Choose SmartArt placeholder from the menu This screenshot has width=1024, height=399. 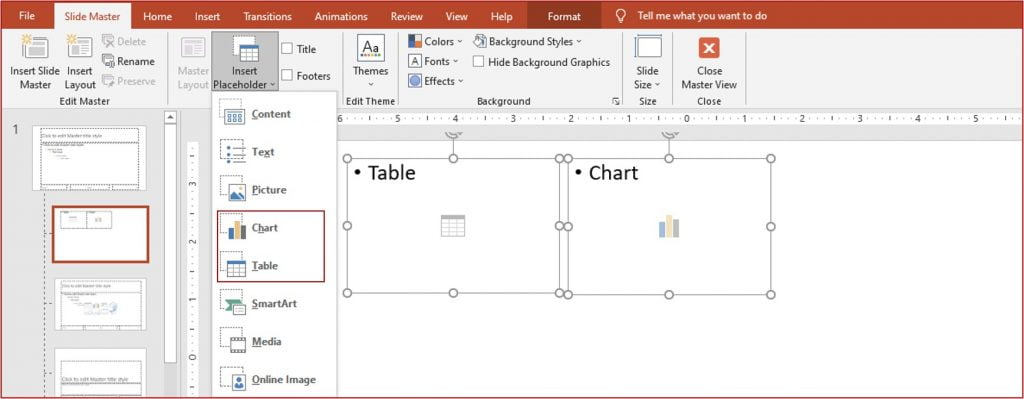274,304
